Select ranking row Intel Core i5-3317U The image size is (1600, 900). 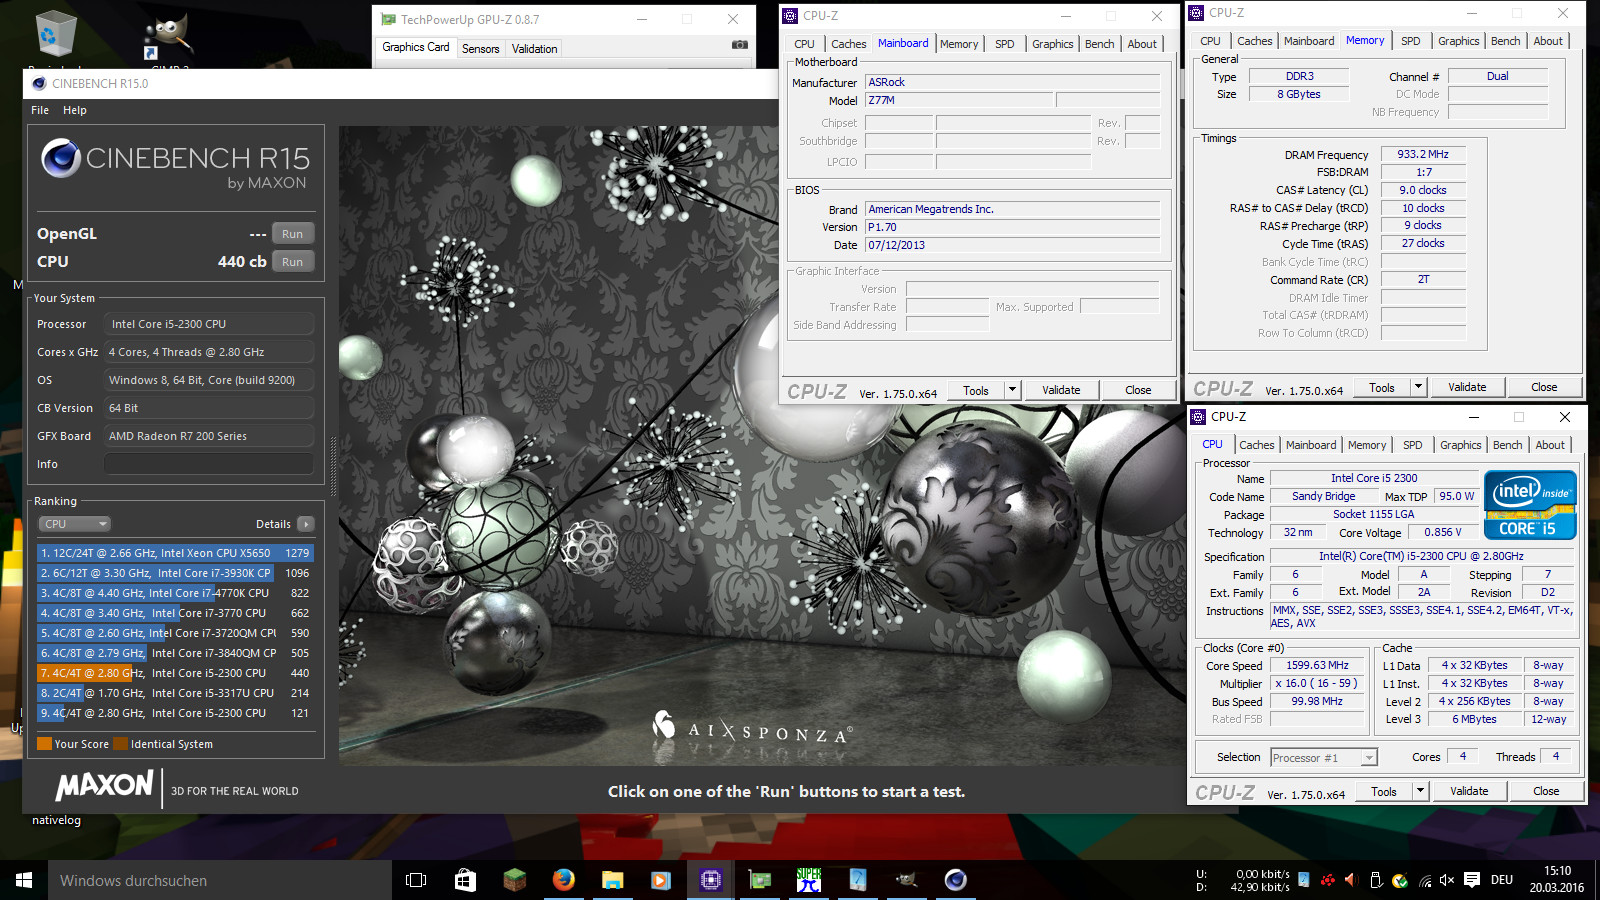point(176,693)
